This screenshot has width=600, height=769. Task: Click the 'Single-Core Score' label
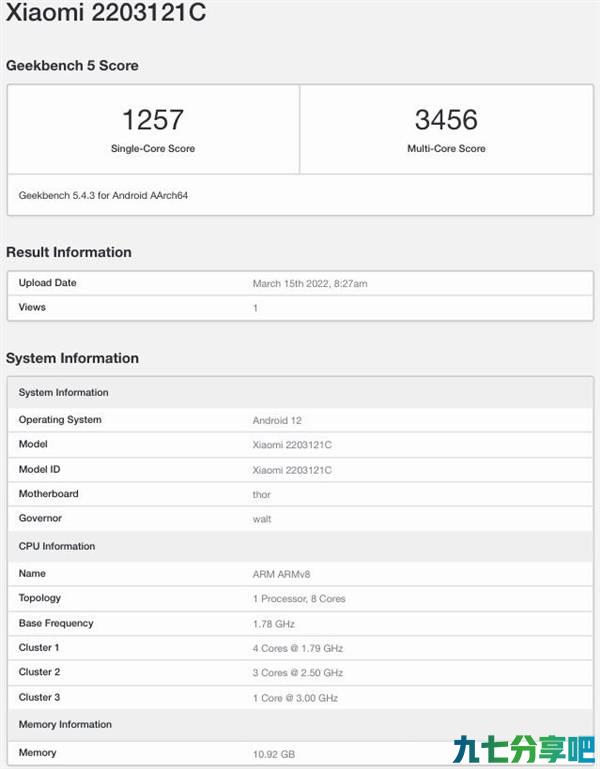[153, 149]
